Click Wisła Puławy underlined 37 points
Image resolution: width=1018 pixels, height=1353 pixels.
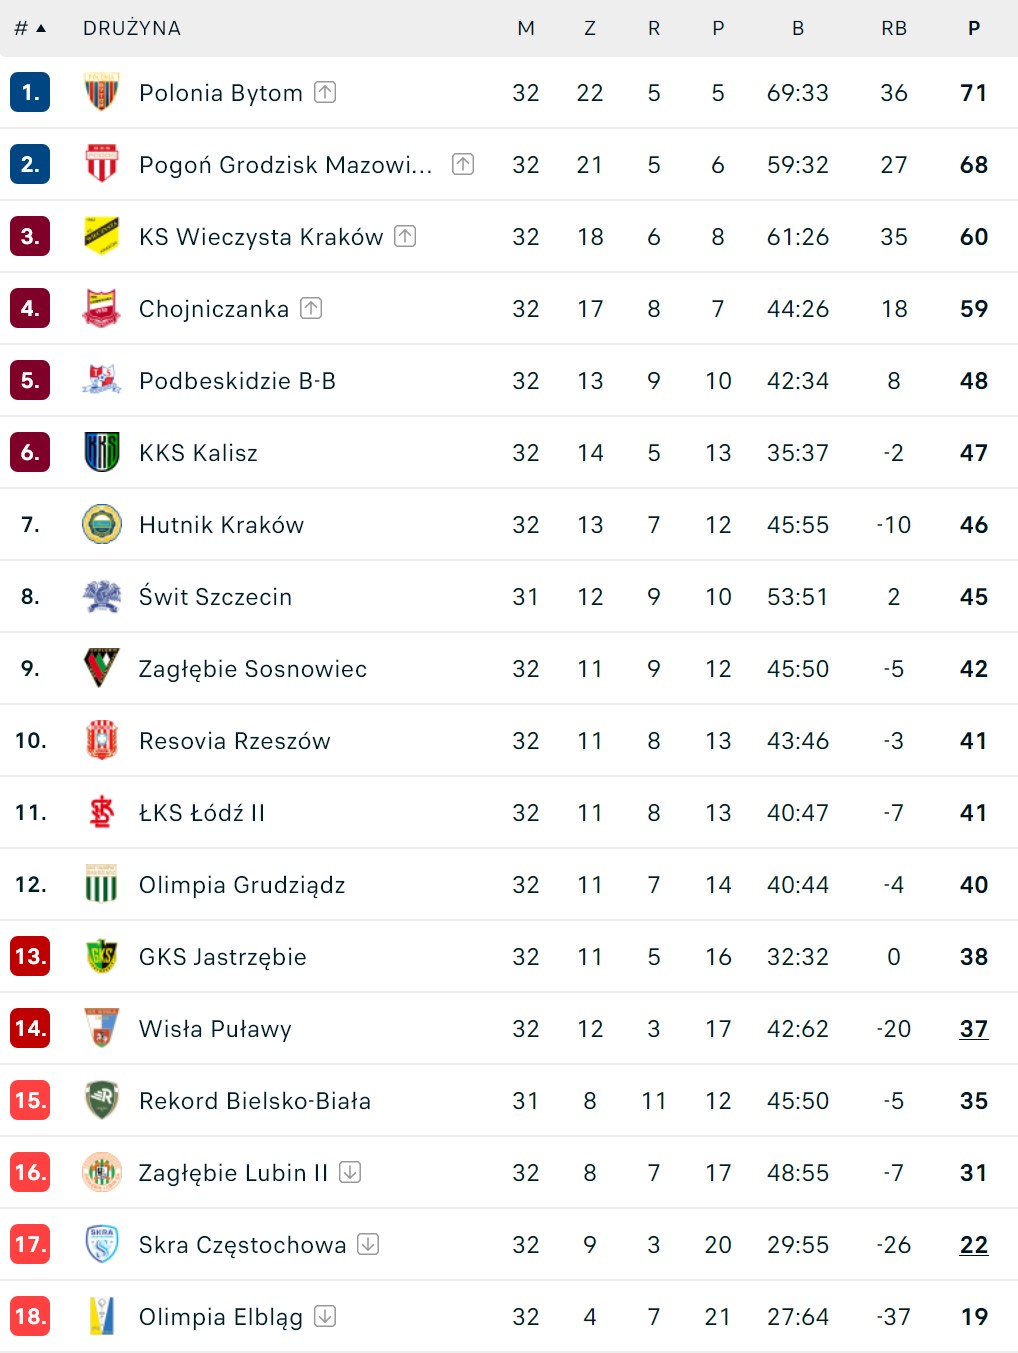click(x=974, y=1029)
